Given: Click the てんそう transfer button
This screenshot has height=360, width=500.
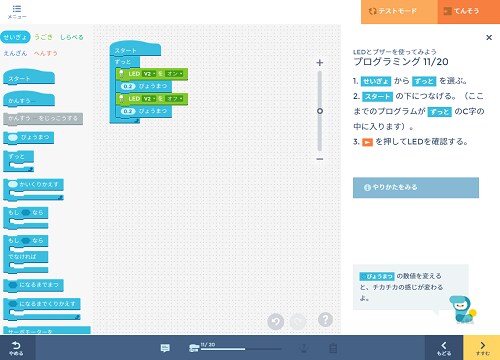Looking at the screenshot, I should [x=469, y=12].
